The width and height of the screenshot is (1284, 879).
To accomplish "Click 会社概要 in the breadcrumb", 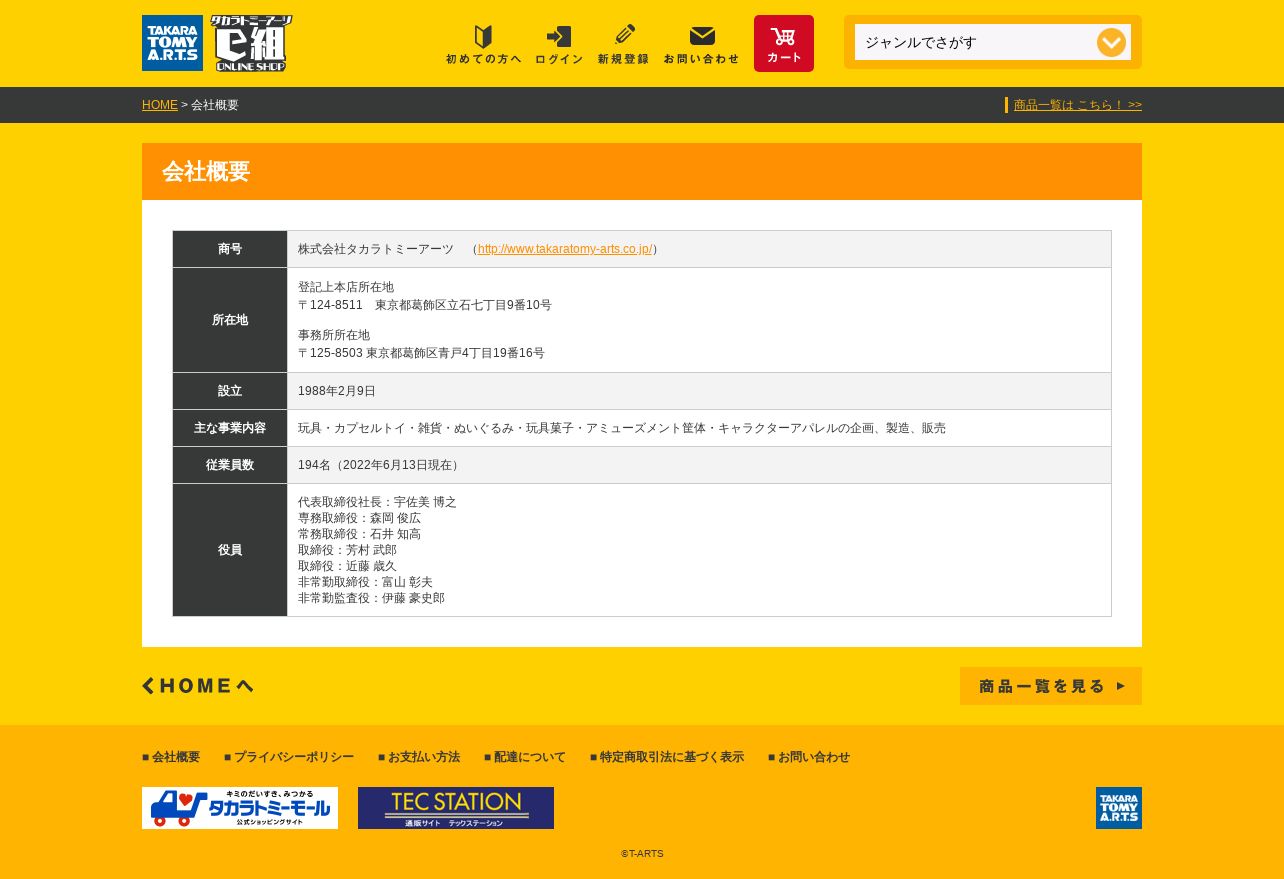I will [x=215, y=105].
